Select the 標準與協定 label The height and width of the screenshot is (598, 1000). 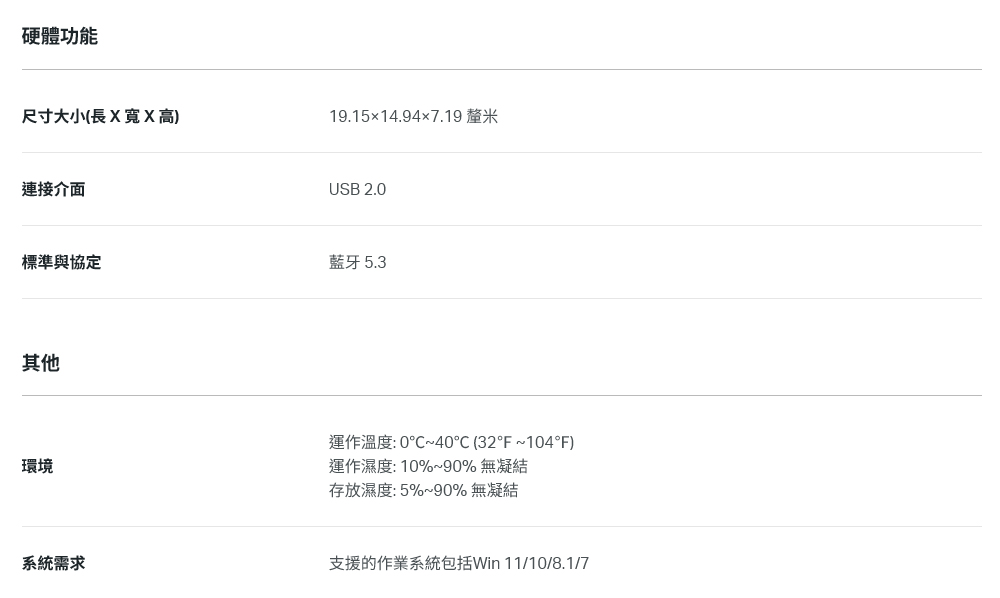pos(61,262)
